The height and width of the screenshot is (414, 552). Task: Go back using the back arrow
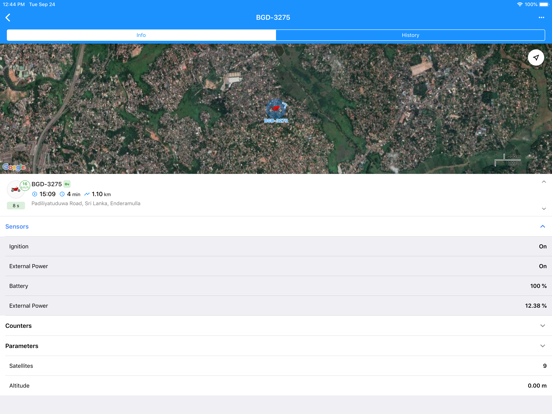click(x=8, y=18)
